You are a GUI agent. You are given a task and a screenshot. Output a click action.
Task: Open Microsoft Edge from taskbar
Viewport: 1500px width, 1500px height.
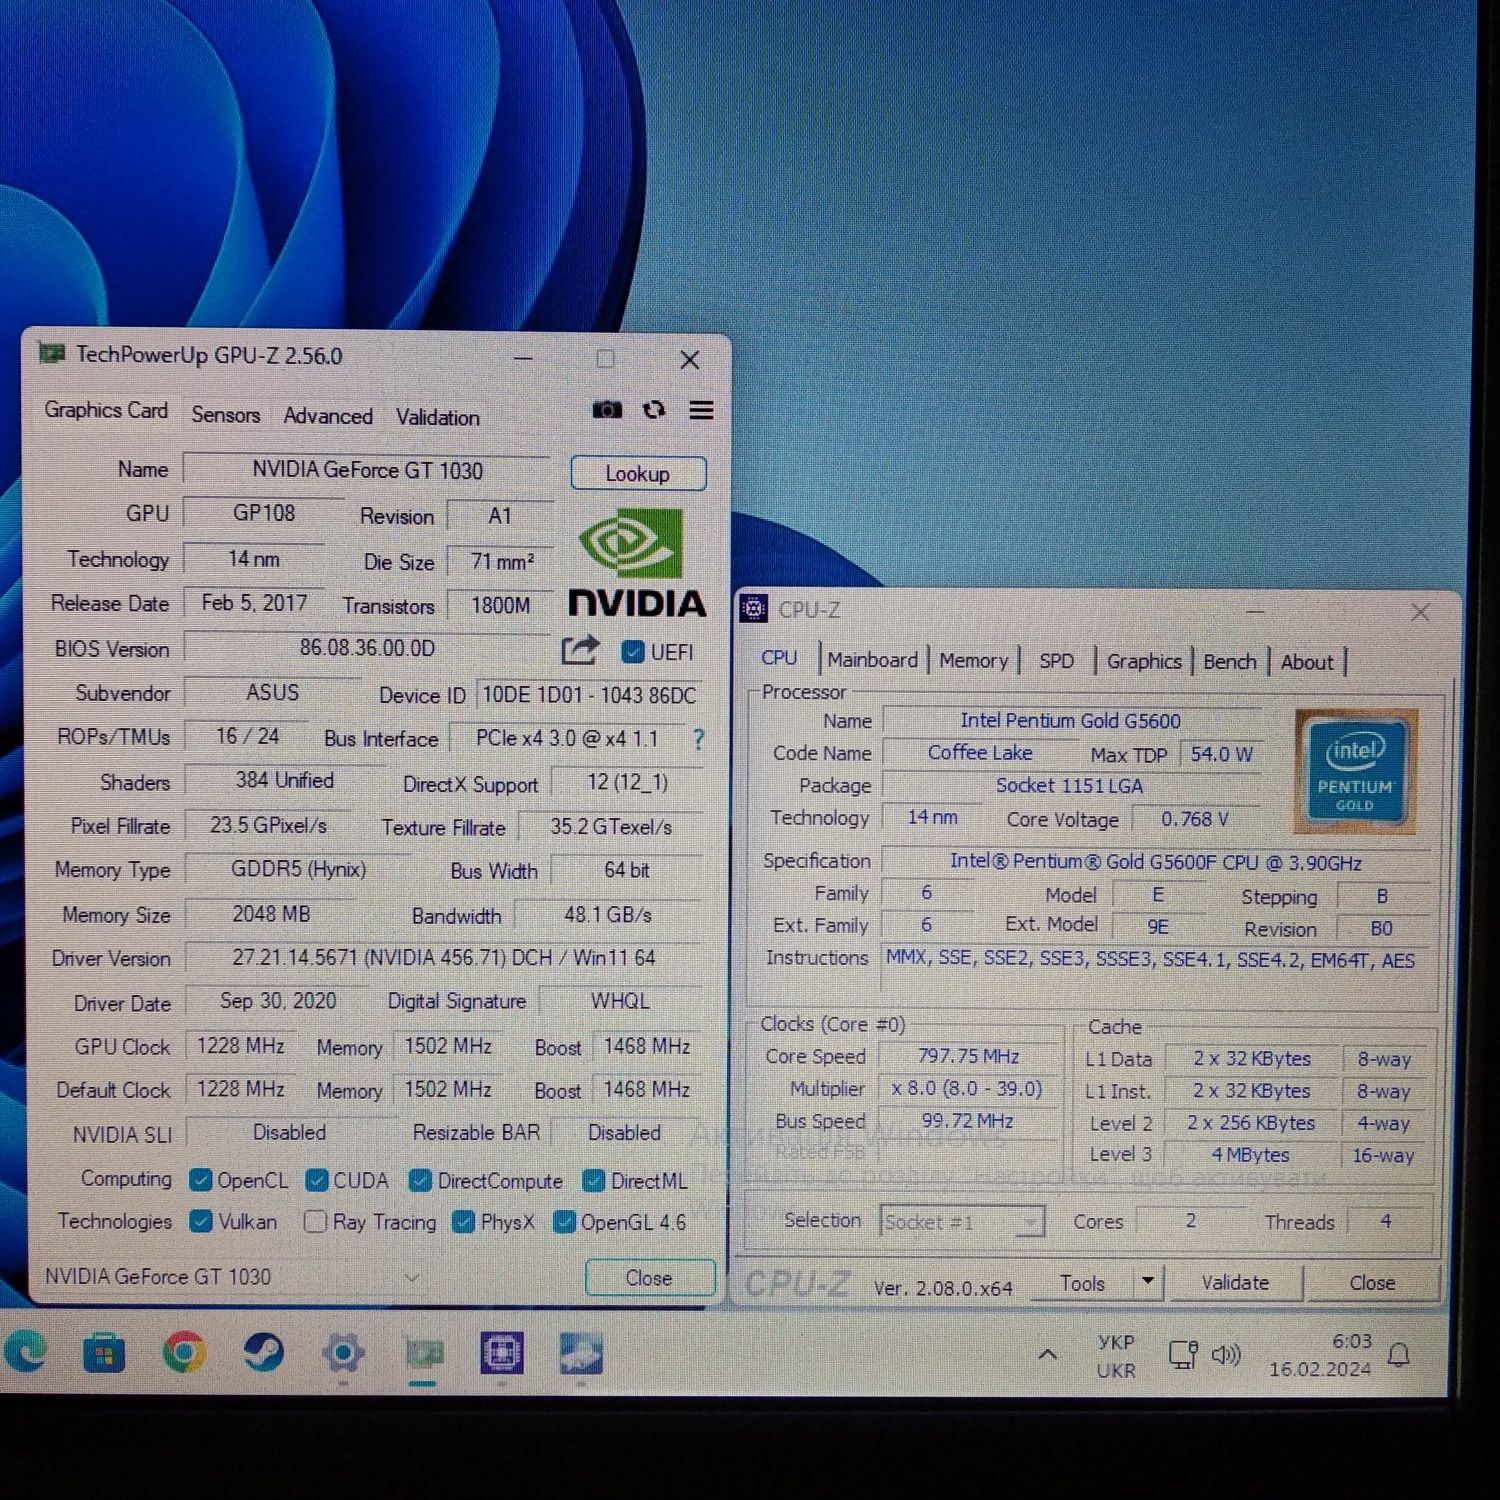coord(25,1353)
